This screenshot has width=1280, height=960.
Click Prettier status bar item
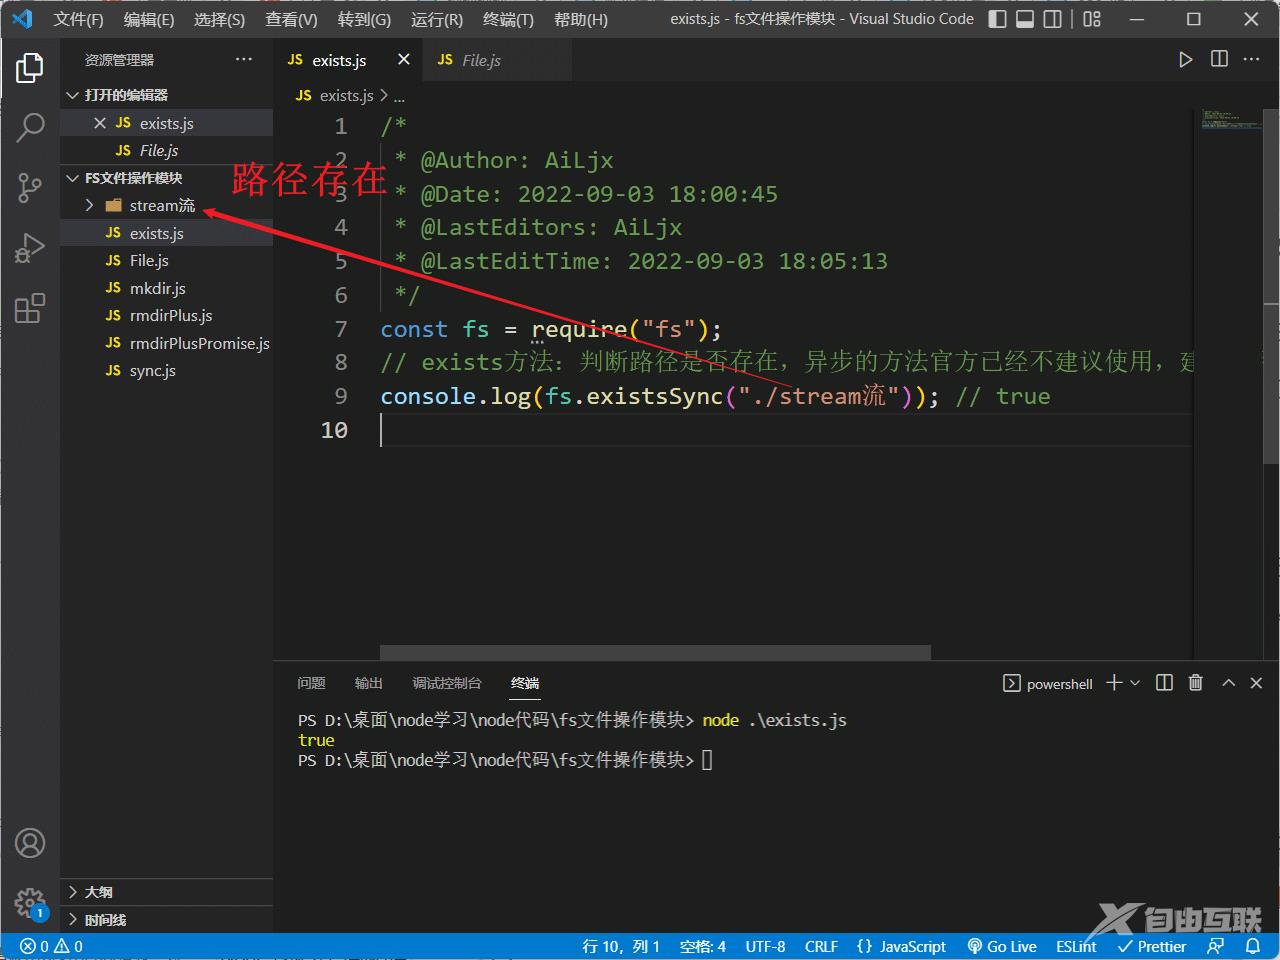click(1151, 946)
